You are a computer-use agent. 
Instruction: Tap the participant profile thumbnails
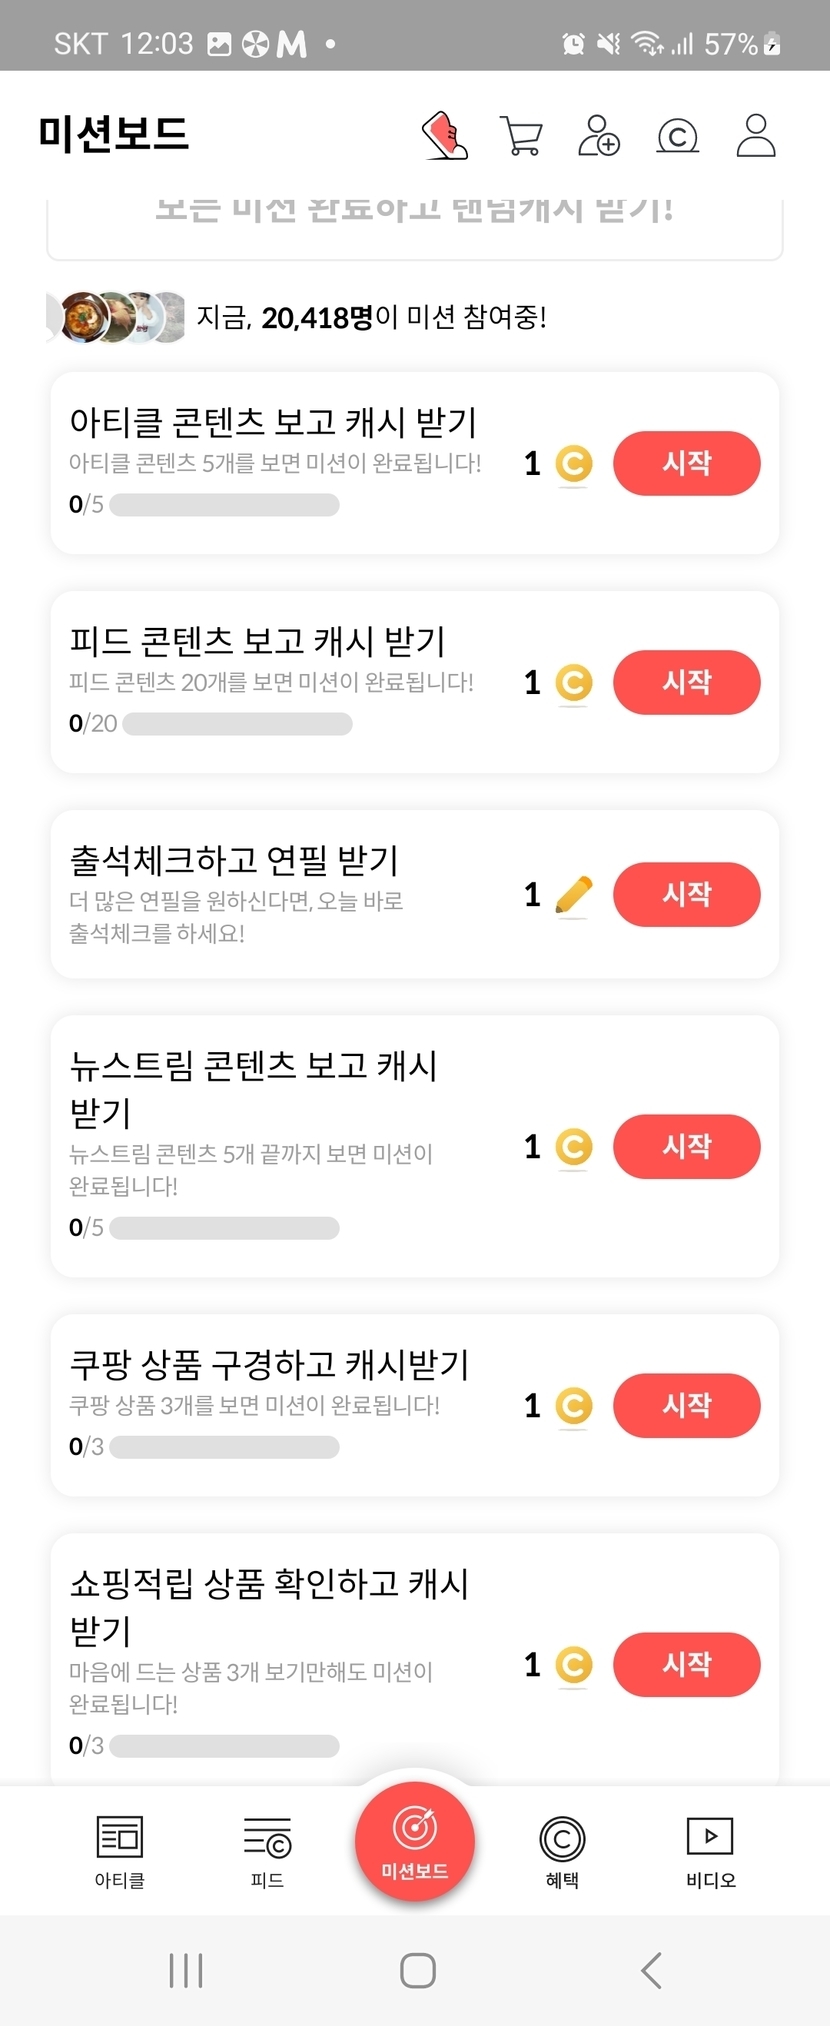(x=118, y=317)
